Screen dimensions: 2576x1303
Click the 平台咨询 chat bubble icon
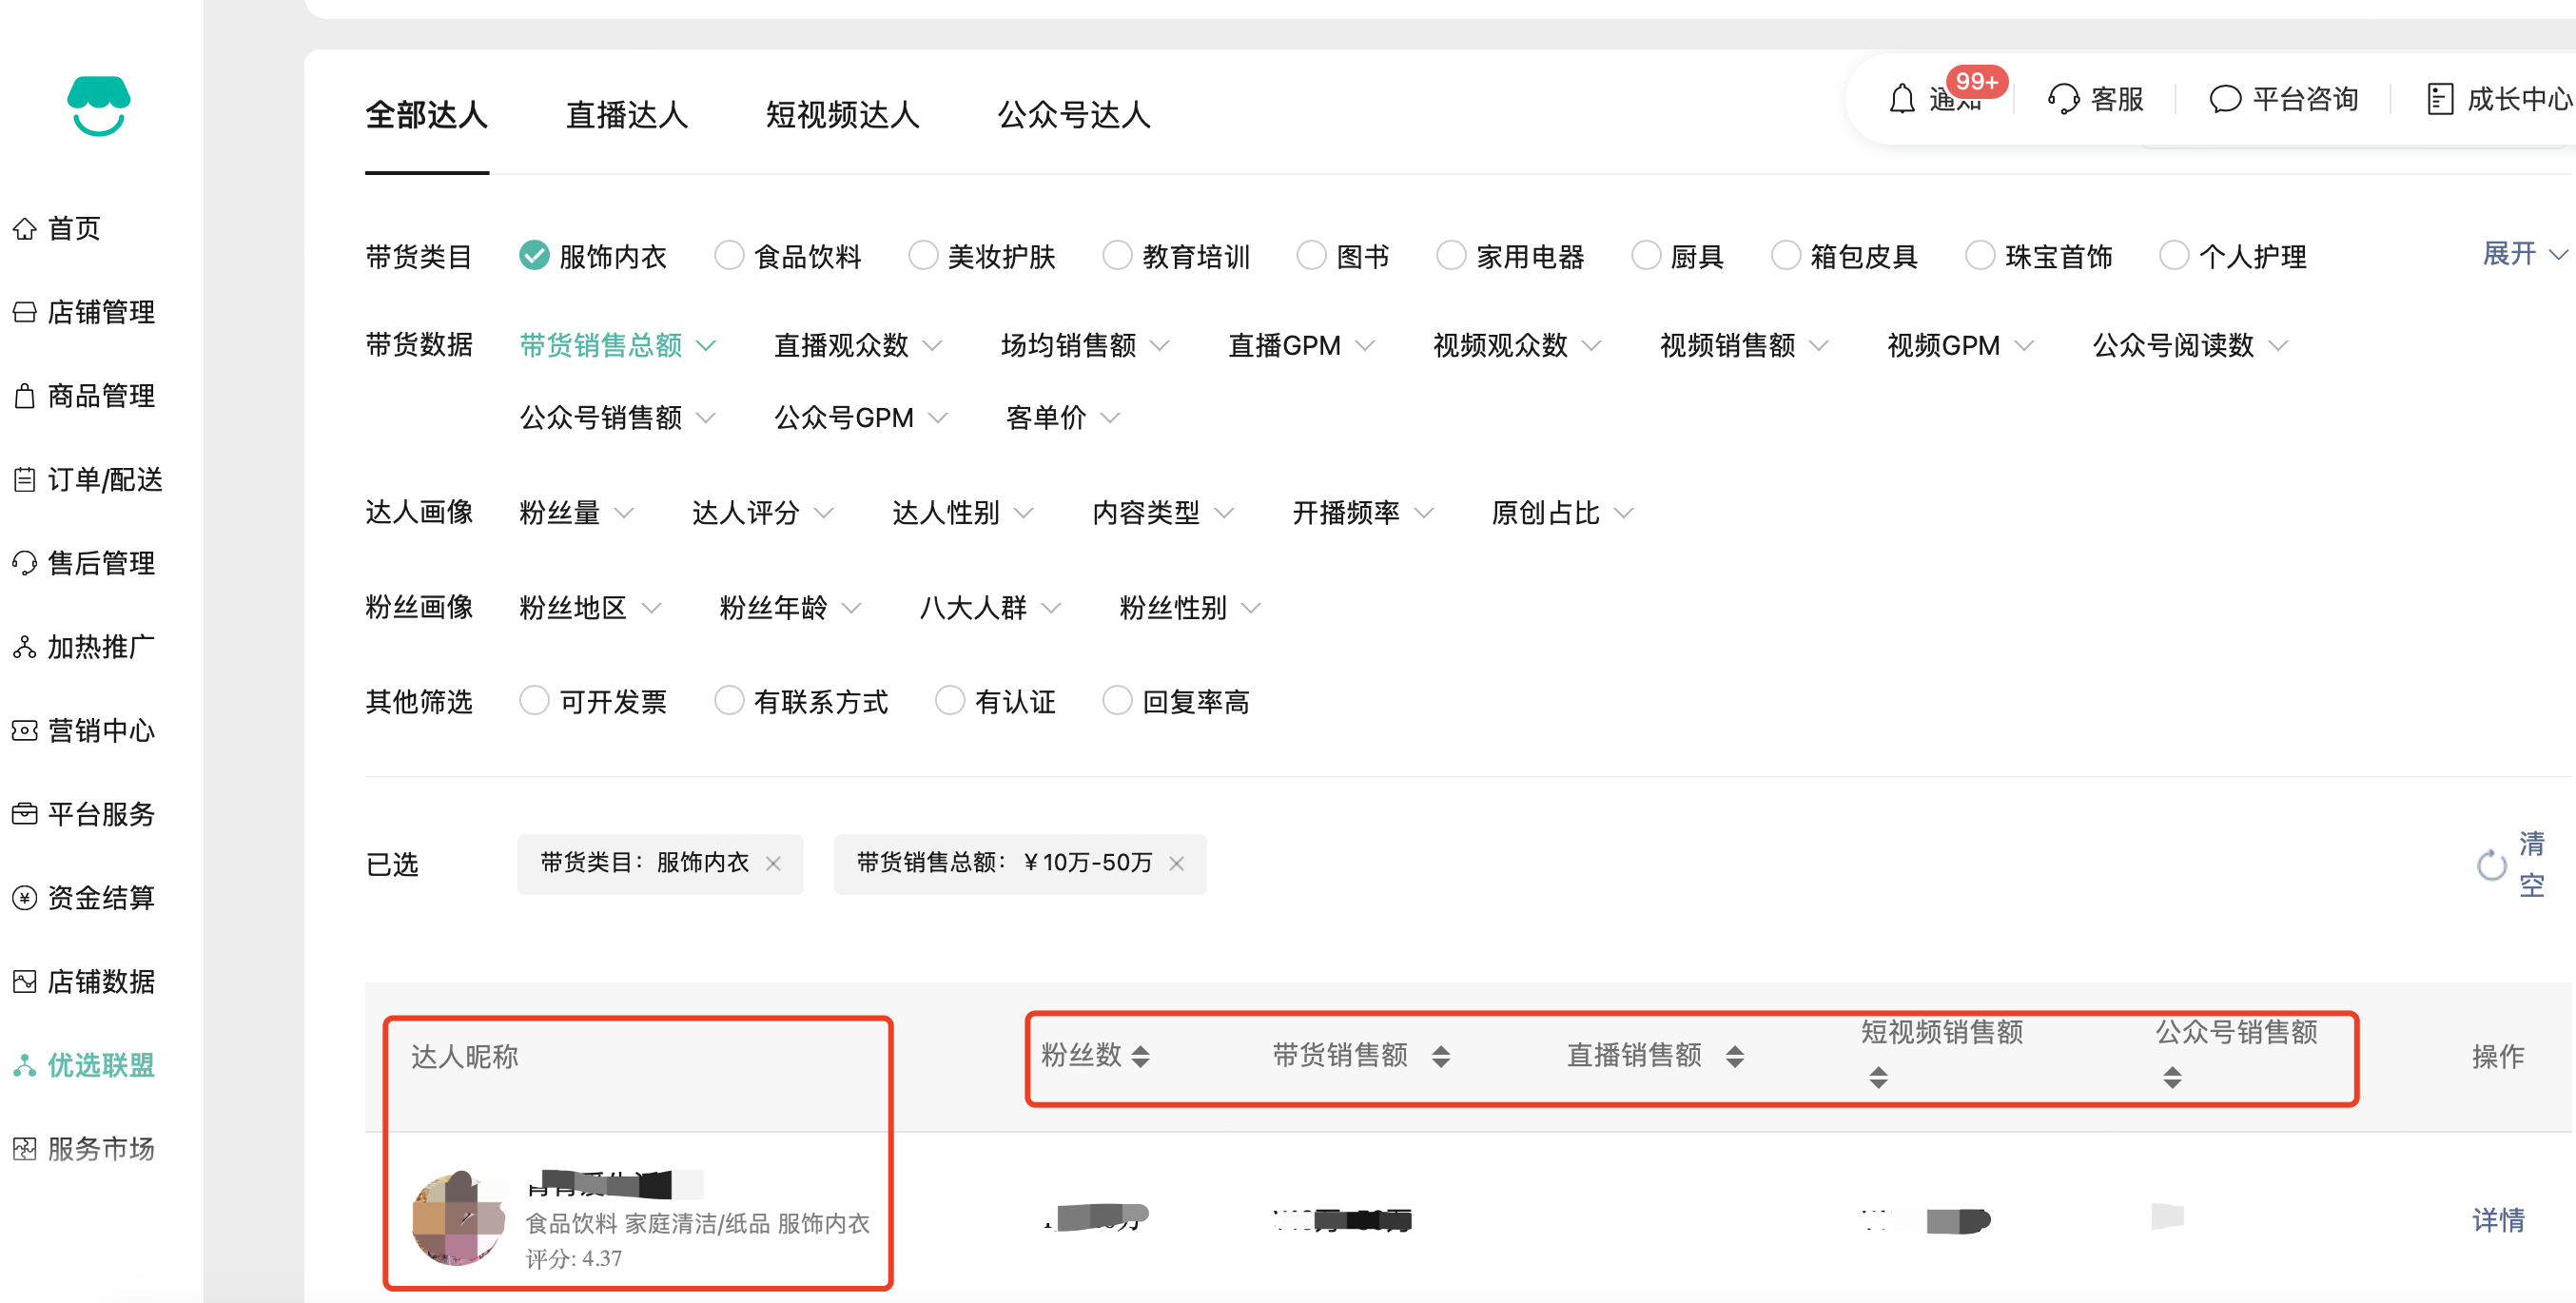[2224, 99]
